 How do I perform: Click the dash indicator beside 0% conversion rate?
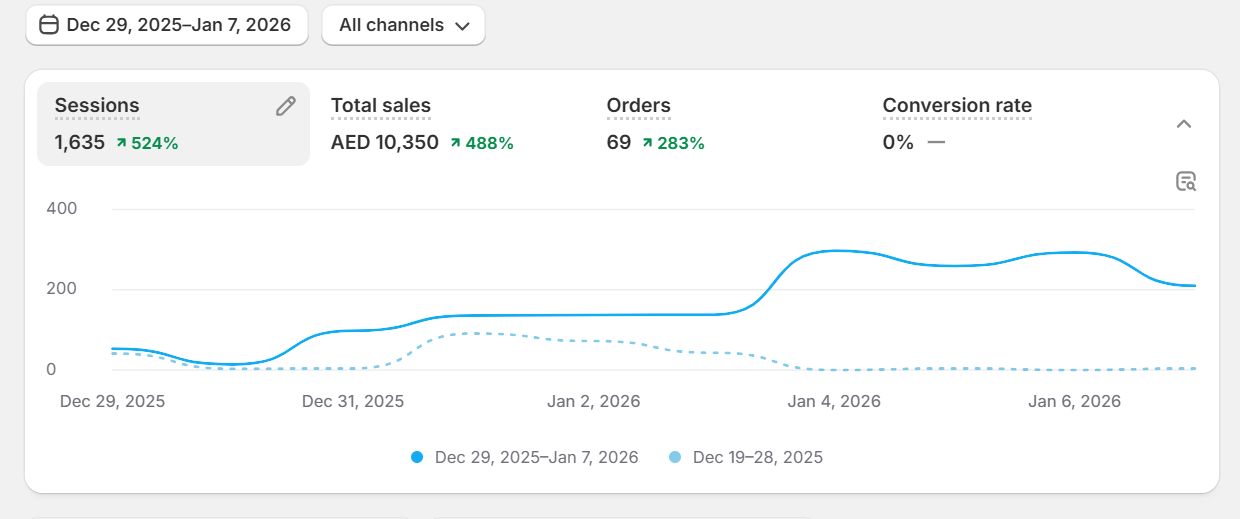tap(935, 142)
